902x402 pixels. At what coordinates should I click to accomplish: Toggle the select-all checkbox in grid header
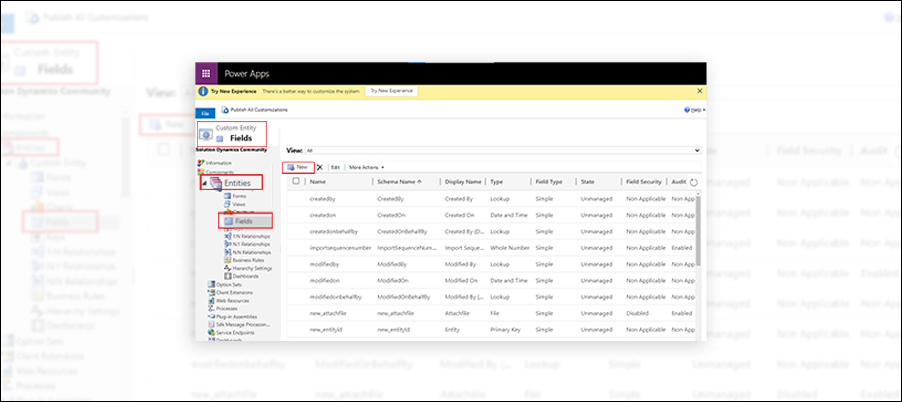click(x=296, y=181)
